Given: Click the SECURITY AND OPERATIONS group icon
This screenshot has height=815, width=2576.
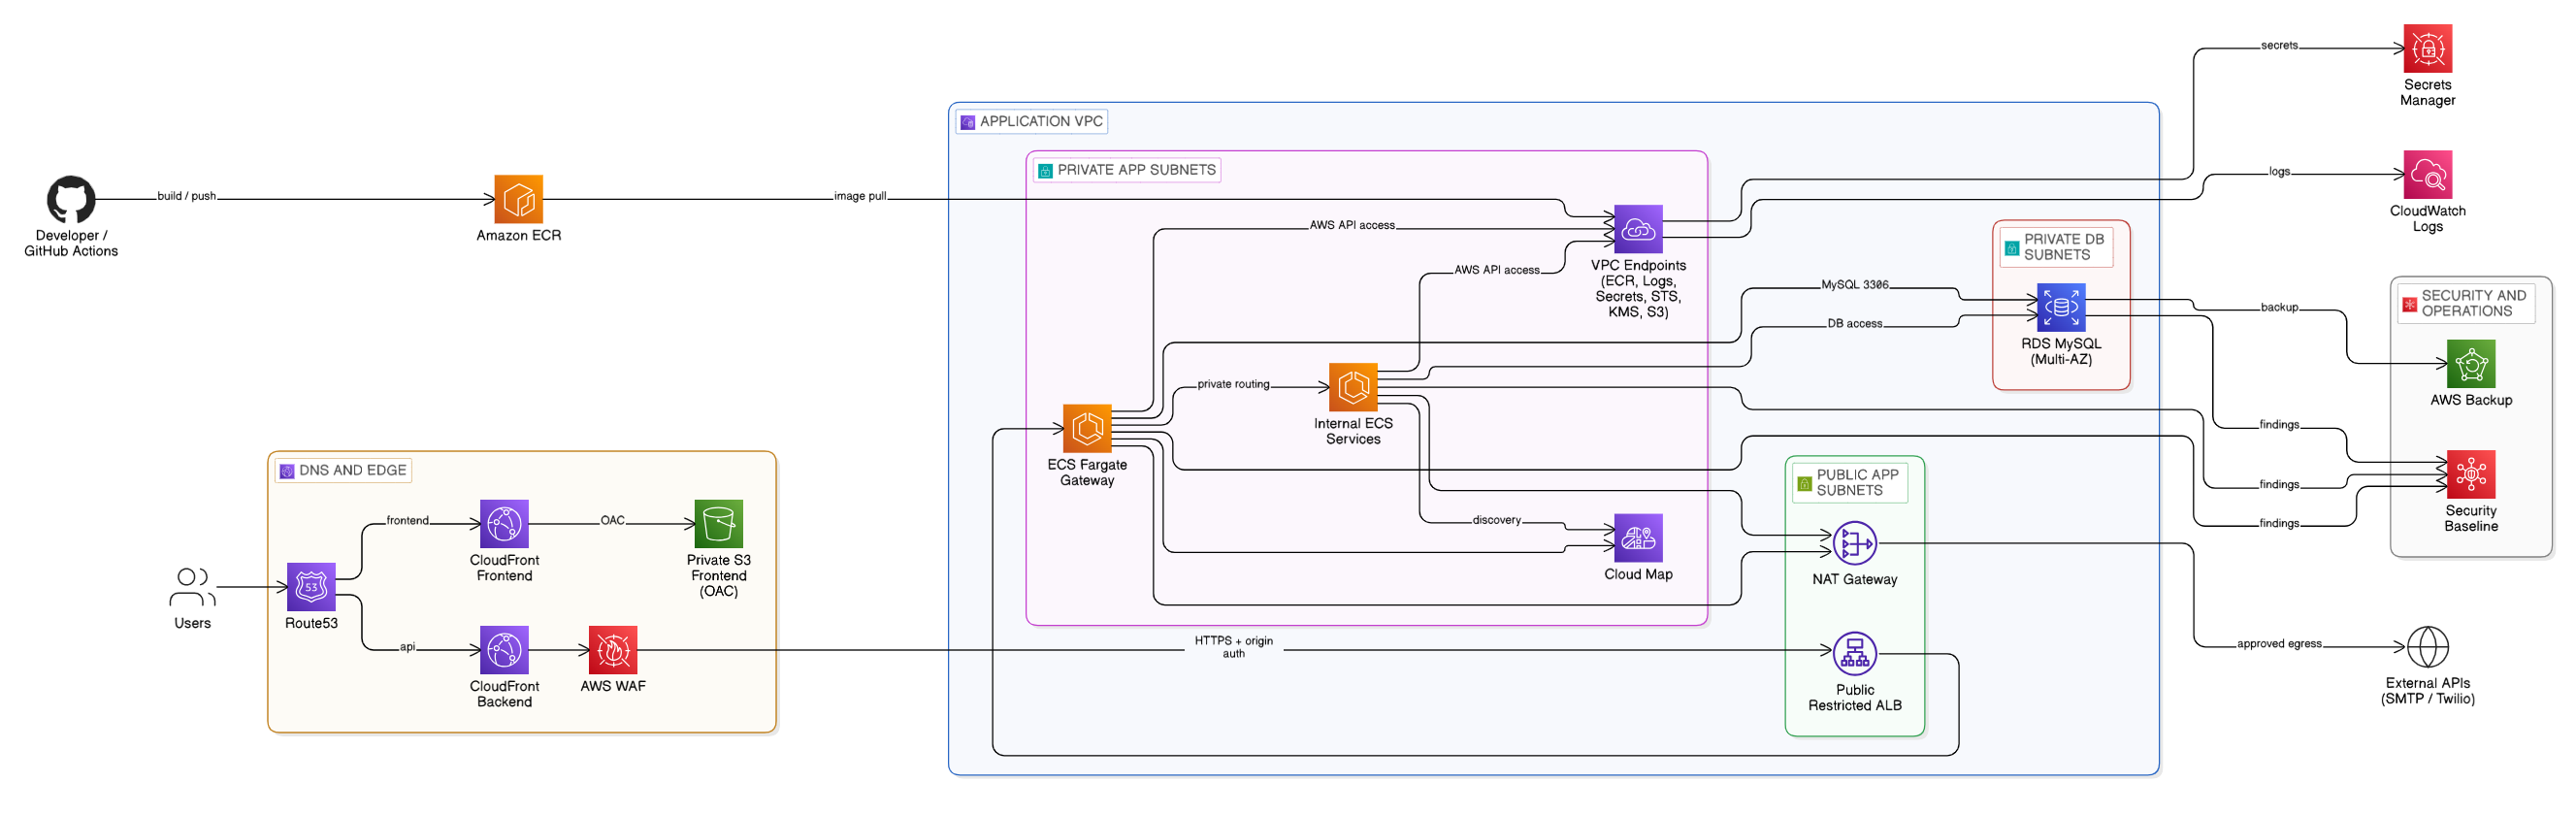Looking at the screenshot, I should click(x=2409, y=304).
